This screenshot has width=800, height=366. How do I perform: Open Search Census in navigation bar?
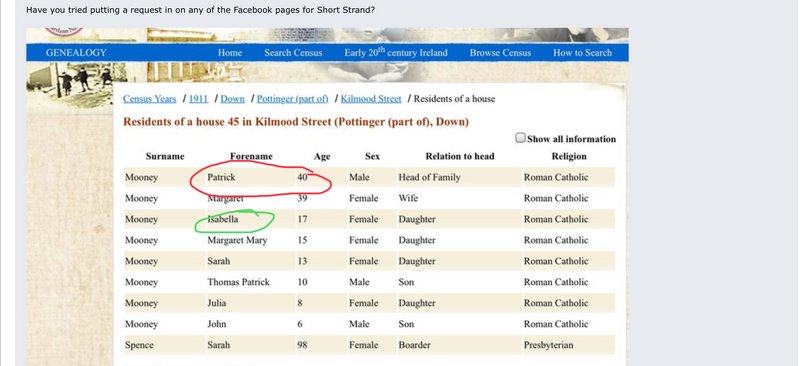pos(293,53)
